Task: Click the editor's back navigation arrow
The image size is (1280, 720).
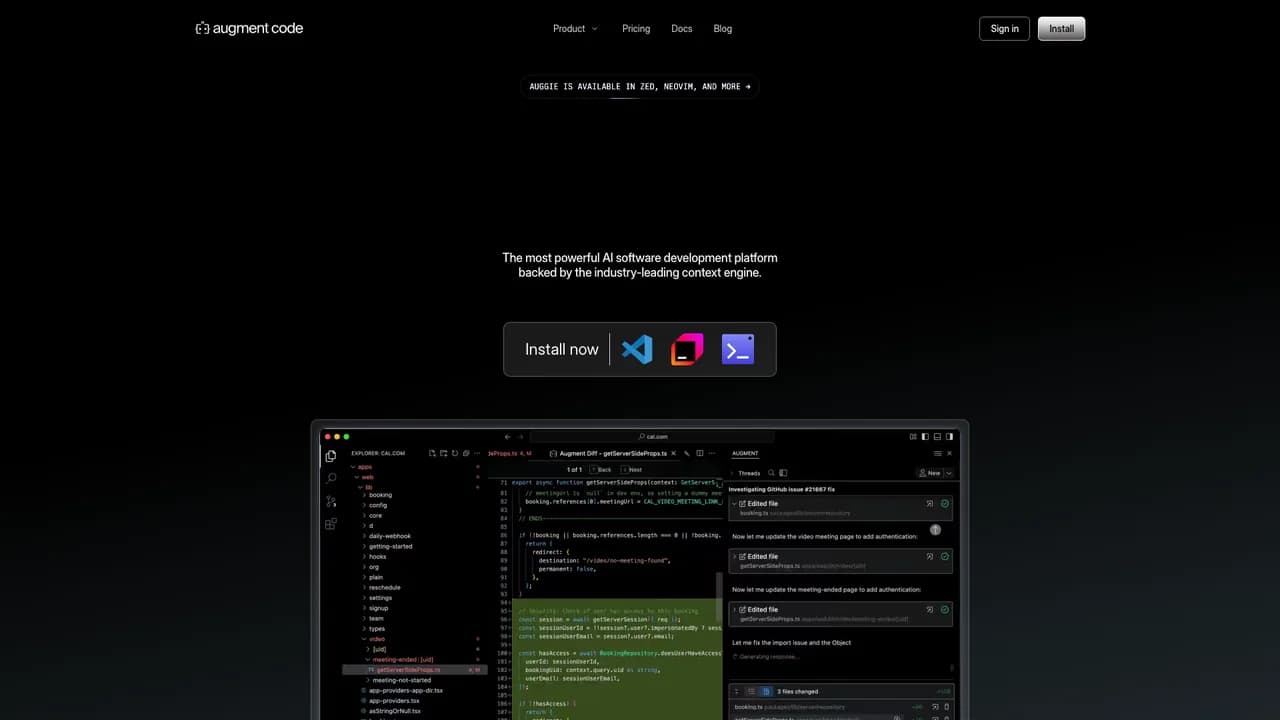Action: coord(507,437)
